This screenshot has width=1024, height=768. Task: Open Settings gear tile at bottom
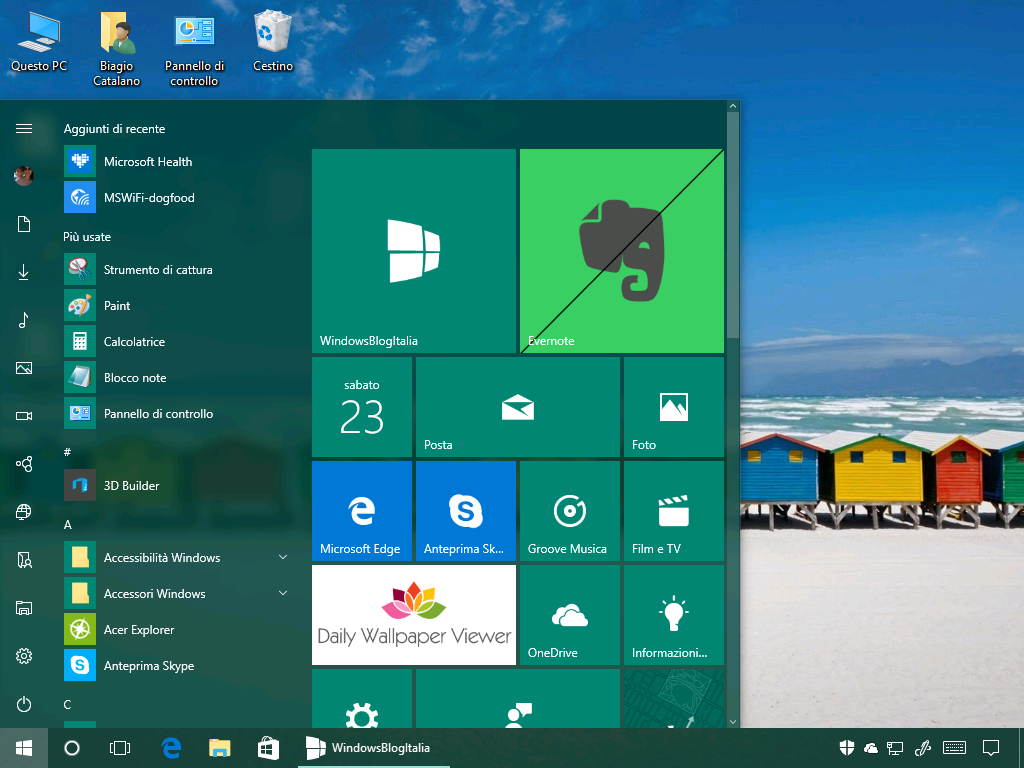[x=362, y=698]
